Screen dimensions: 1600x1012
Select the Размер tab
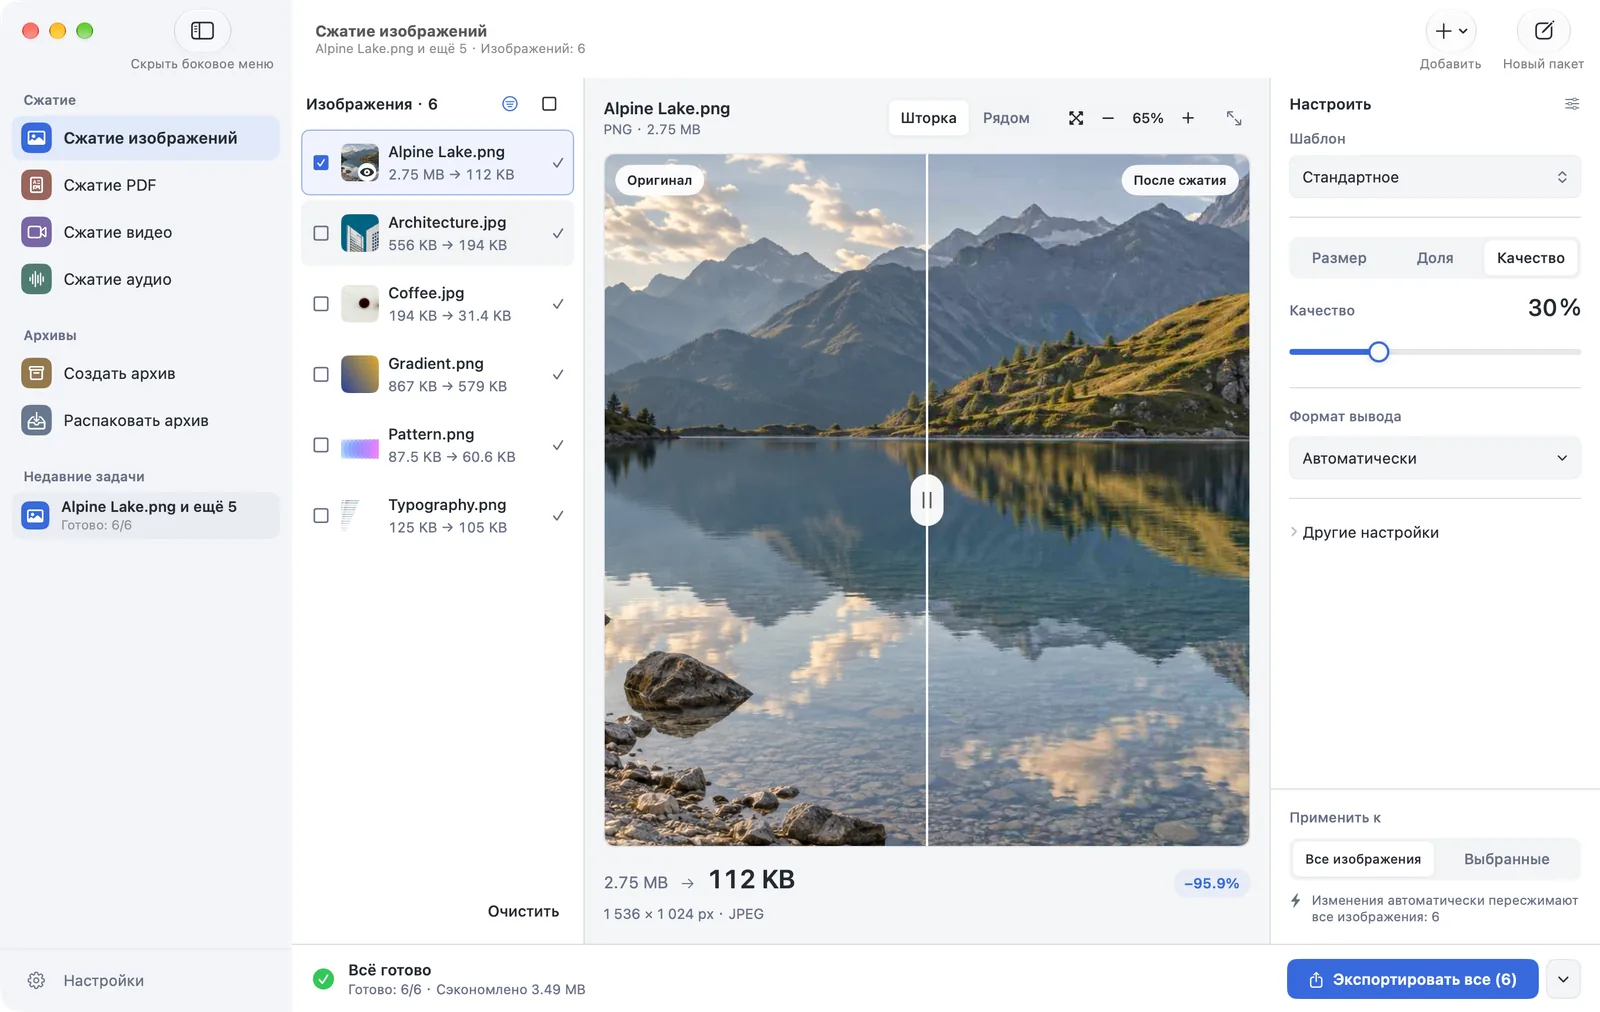click(1339, 258)
